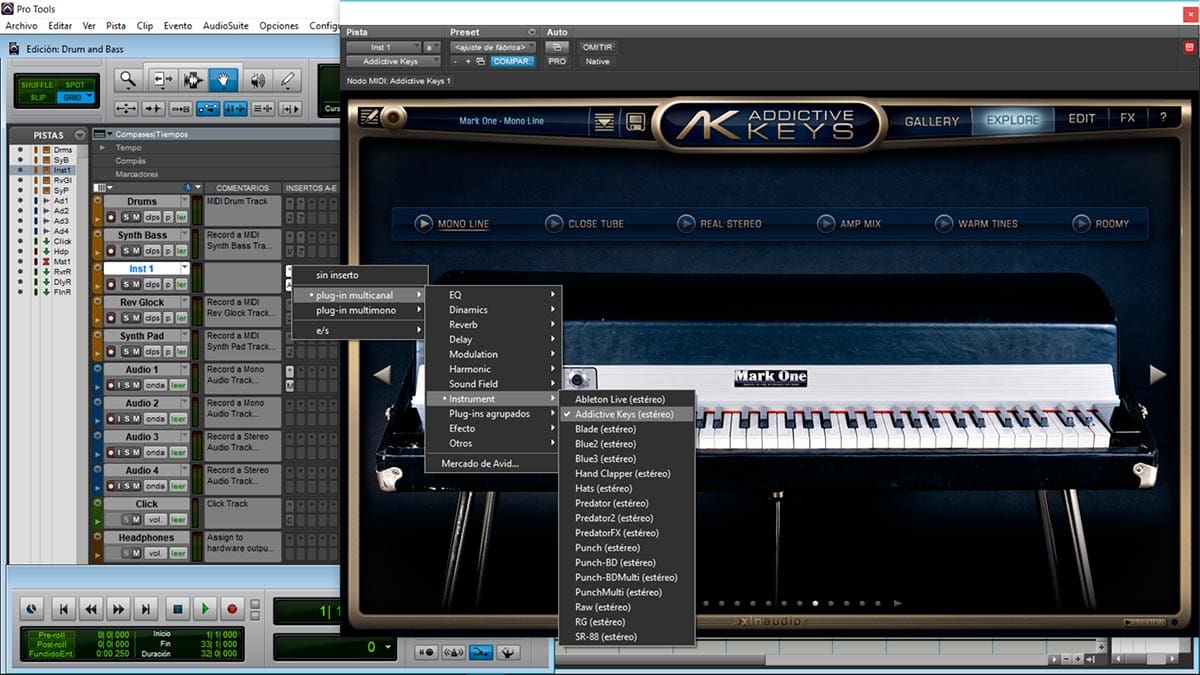Click the Native button
The image size is (1200, 675).
tap(598, 61)
